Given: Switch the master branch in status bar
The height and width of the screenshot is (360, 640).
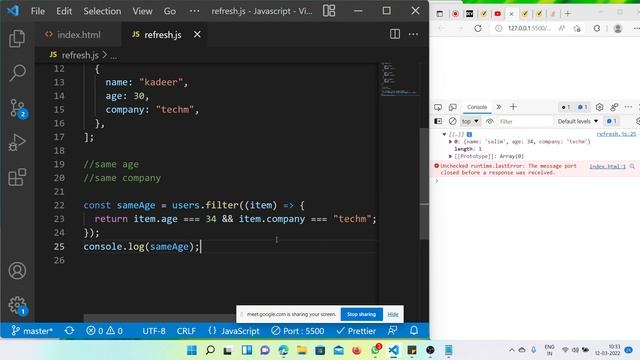Looking at the screenshot, I should [32, 331].
